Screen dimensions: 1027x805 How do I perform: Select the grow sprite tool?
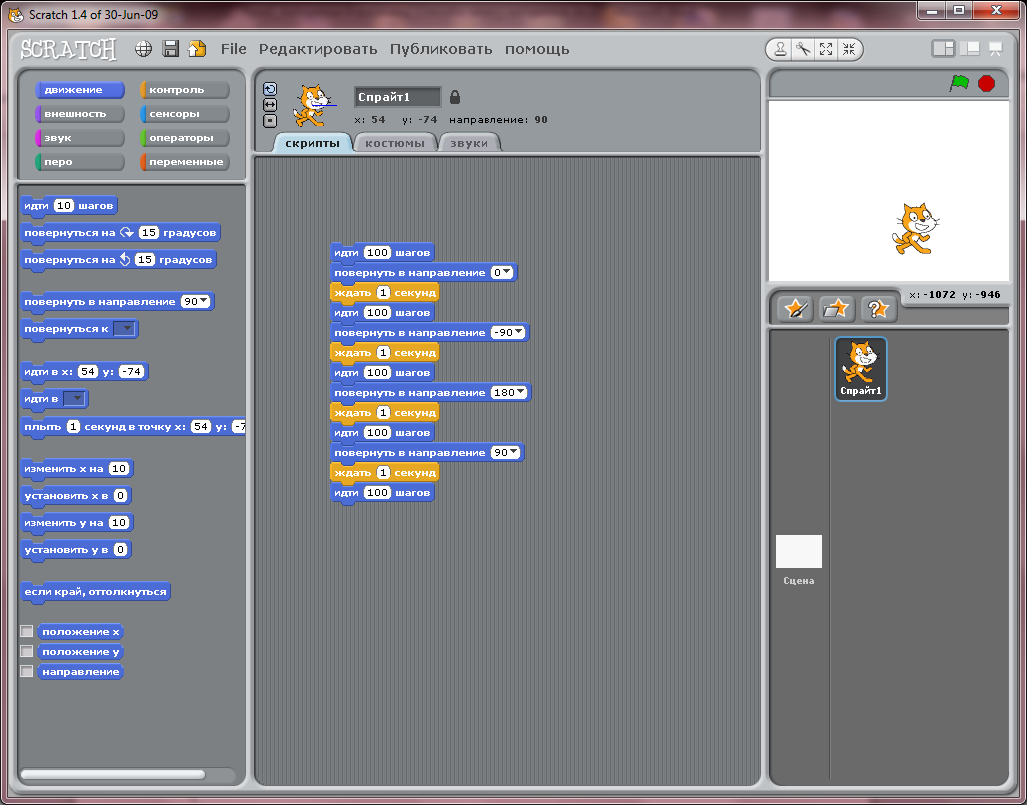(x=826, y=48)
